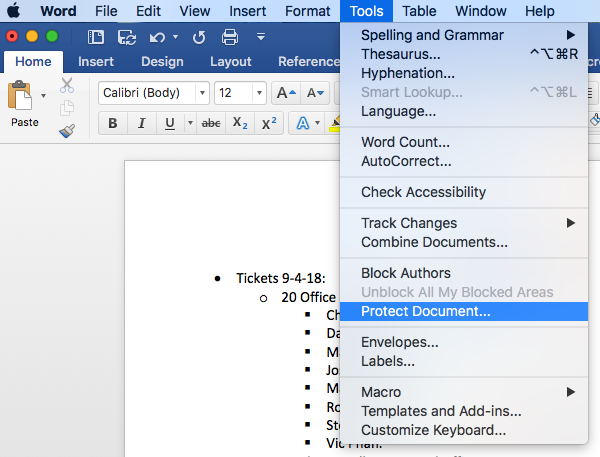Open underline style dropdown arrow
This screenshot has height=457, width=600.
tap(190, 123)
